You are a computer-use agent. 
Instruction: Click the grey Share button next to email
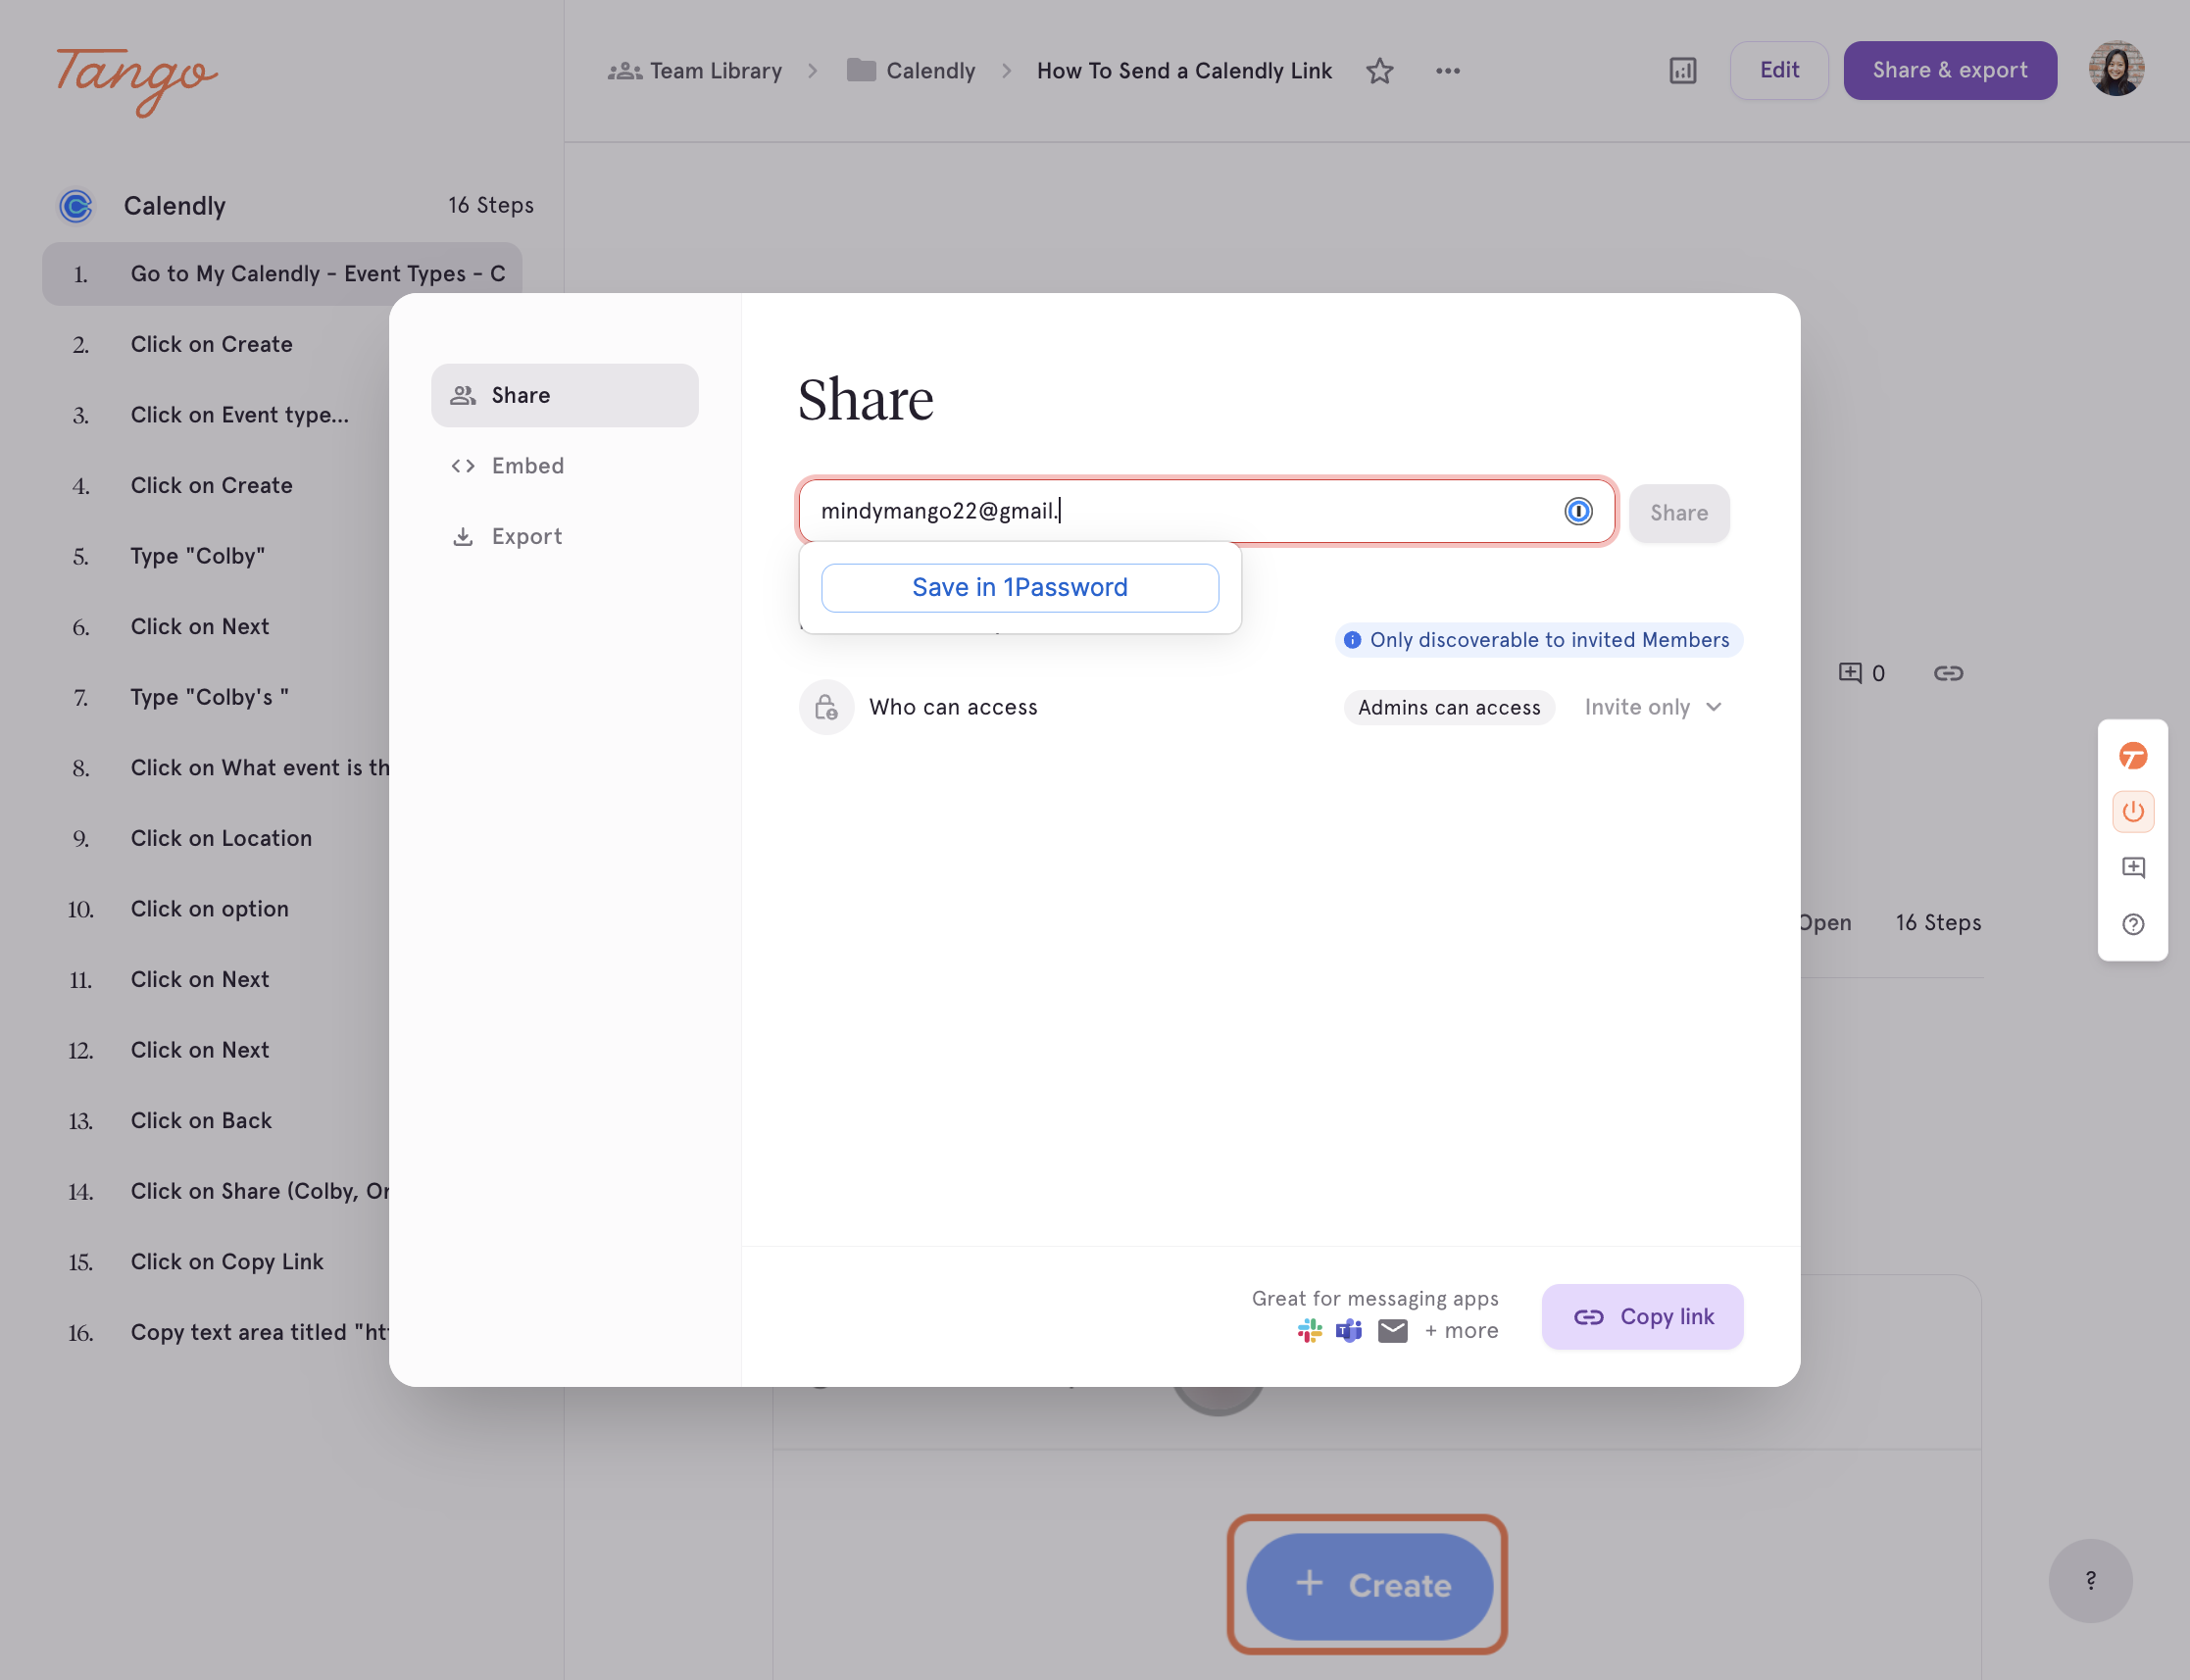(x=1679, y=513)
